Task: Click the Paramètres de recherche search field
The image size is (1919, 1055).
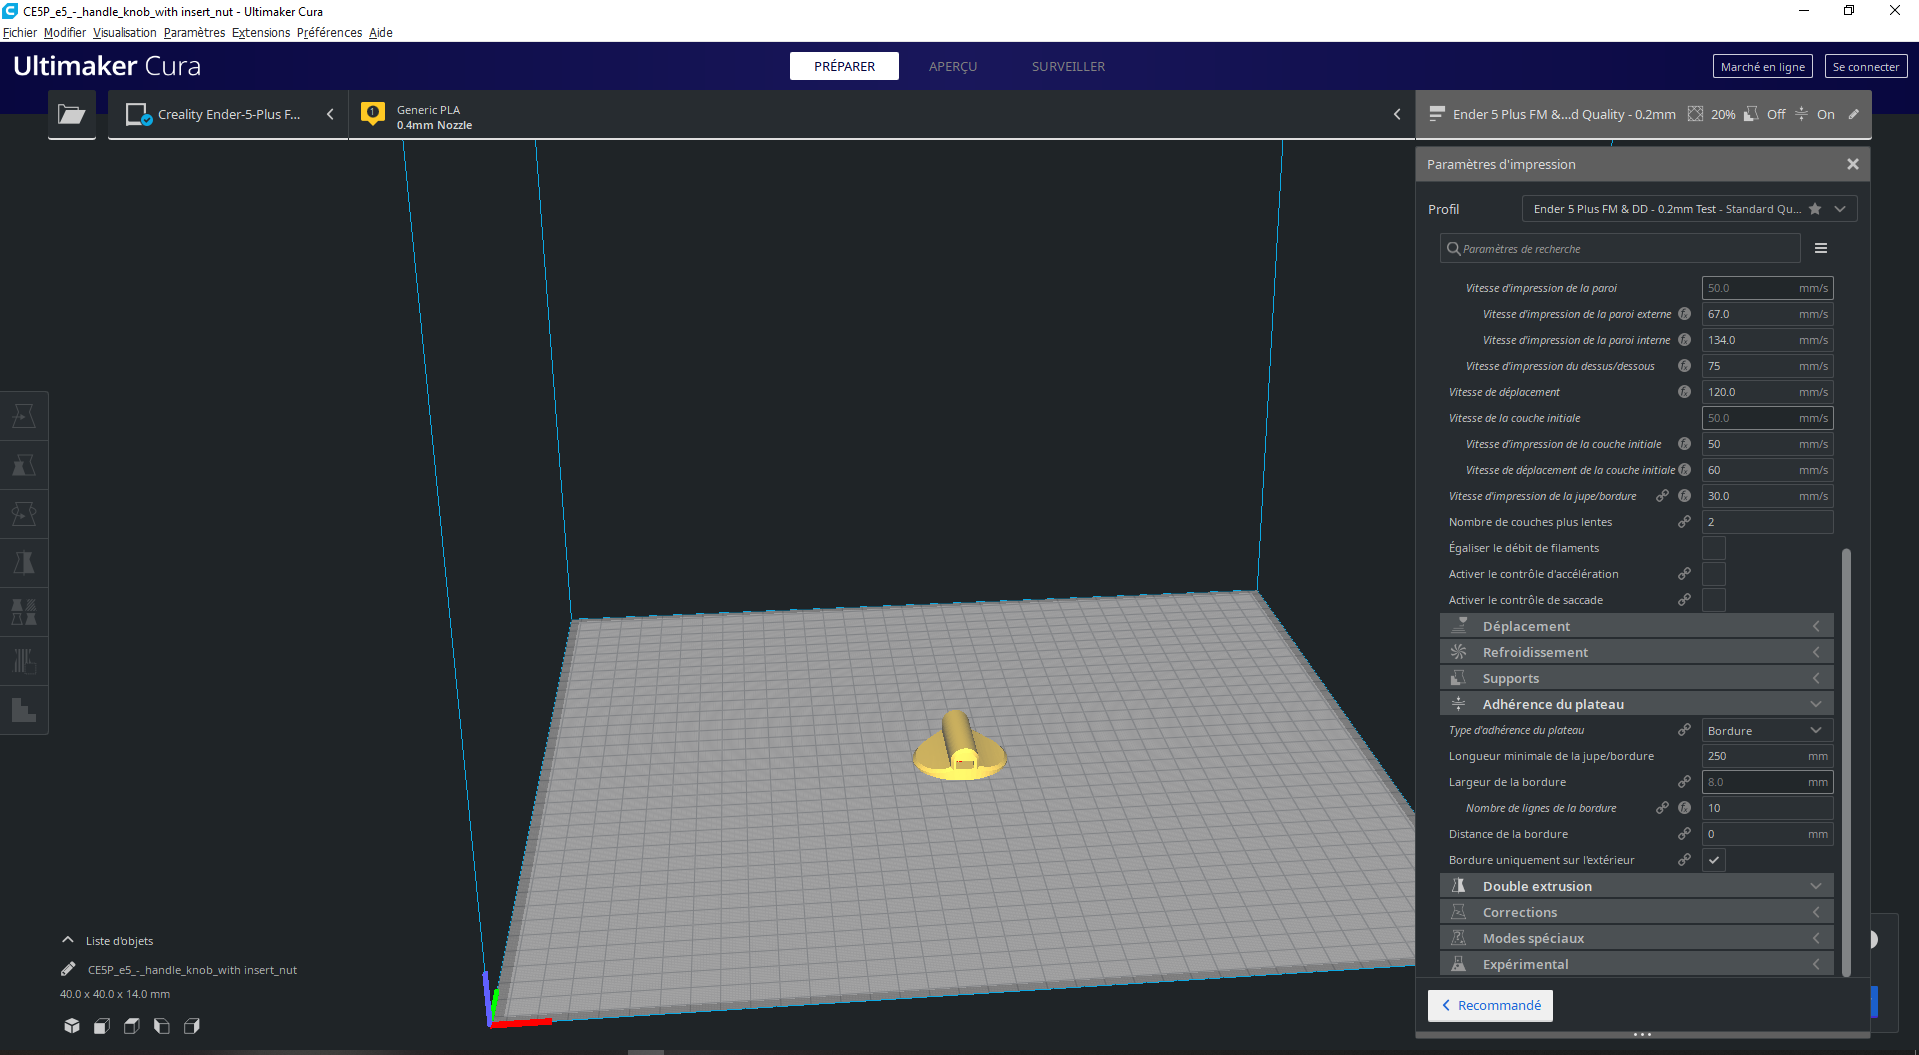Action: pos(1620,248)
